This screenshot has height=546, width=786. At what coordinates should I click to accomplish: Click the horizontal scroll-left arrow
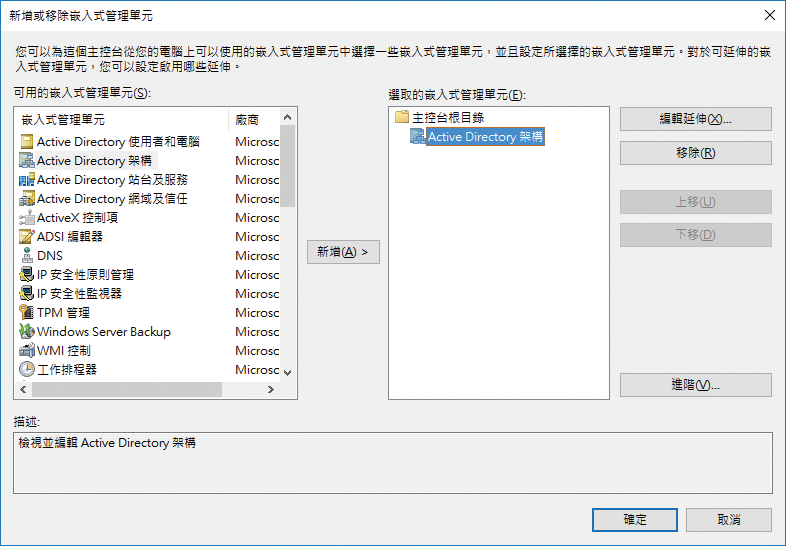click(23, 390)
